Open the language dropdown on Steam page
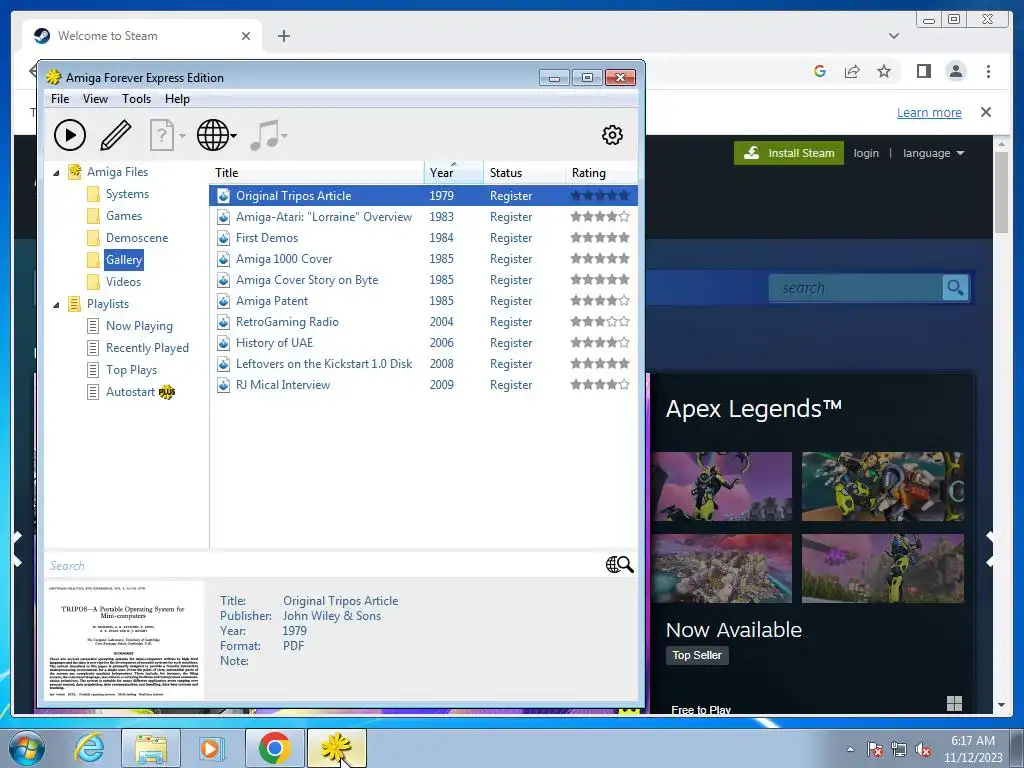 (933, 153)
